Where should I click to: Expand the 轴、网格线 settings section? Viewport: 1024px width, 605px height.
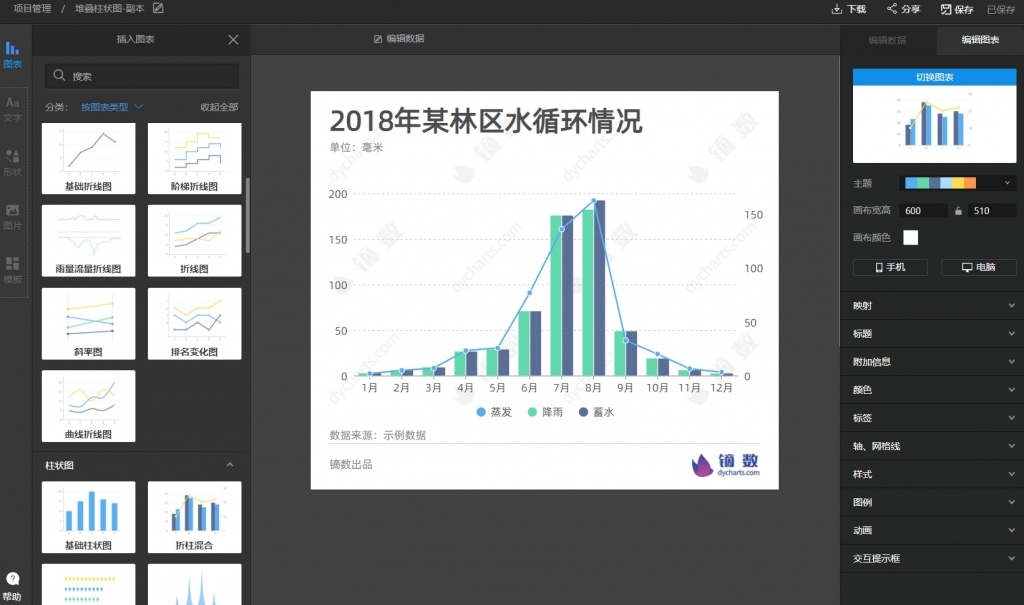click(932, 445)
